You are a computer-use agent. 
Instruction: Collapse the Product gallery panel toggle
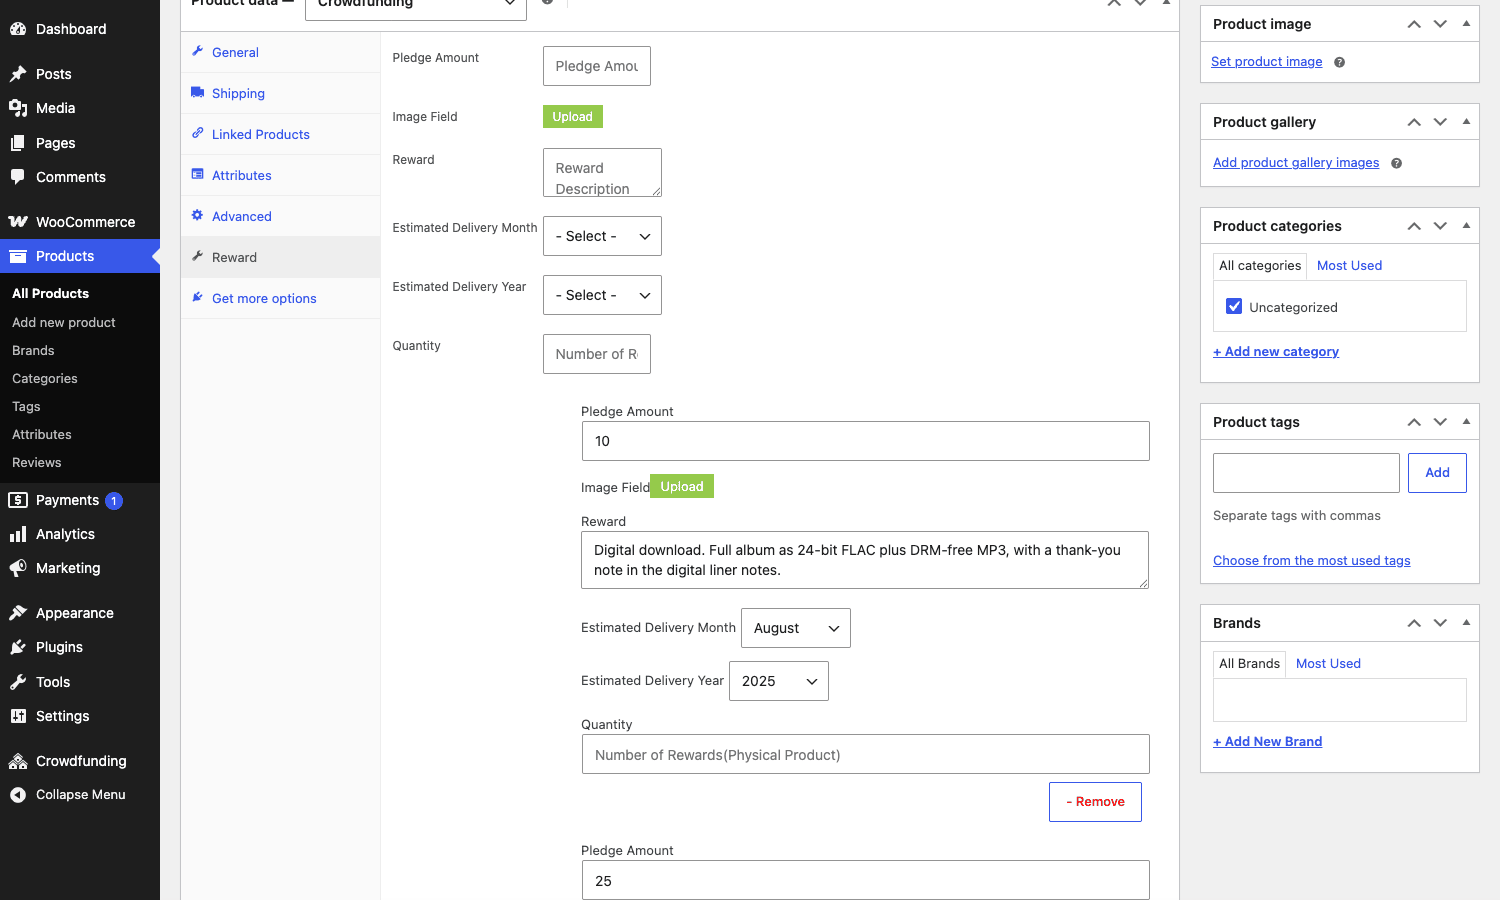pyautogui.click(x=1466, y=122)
